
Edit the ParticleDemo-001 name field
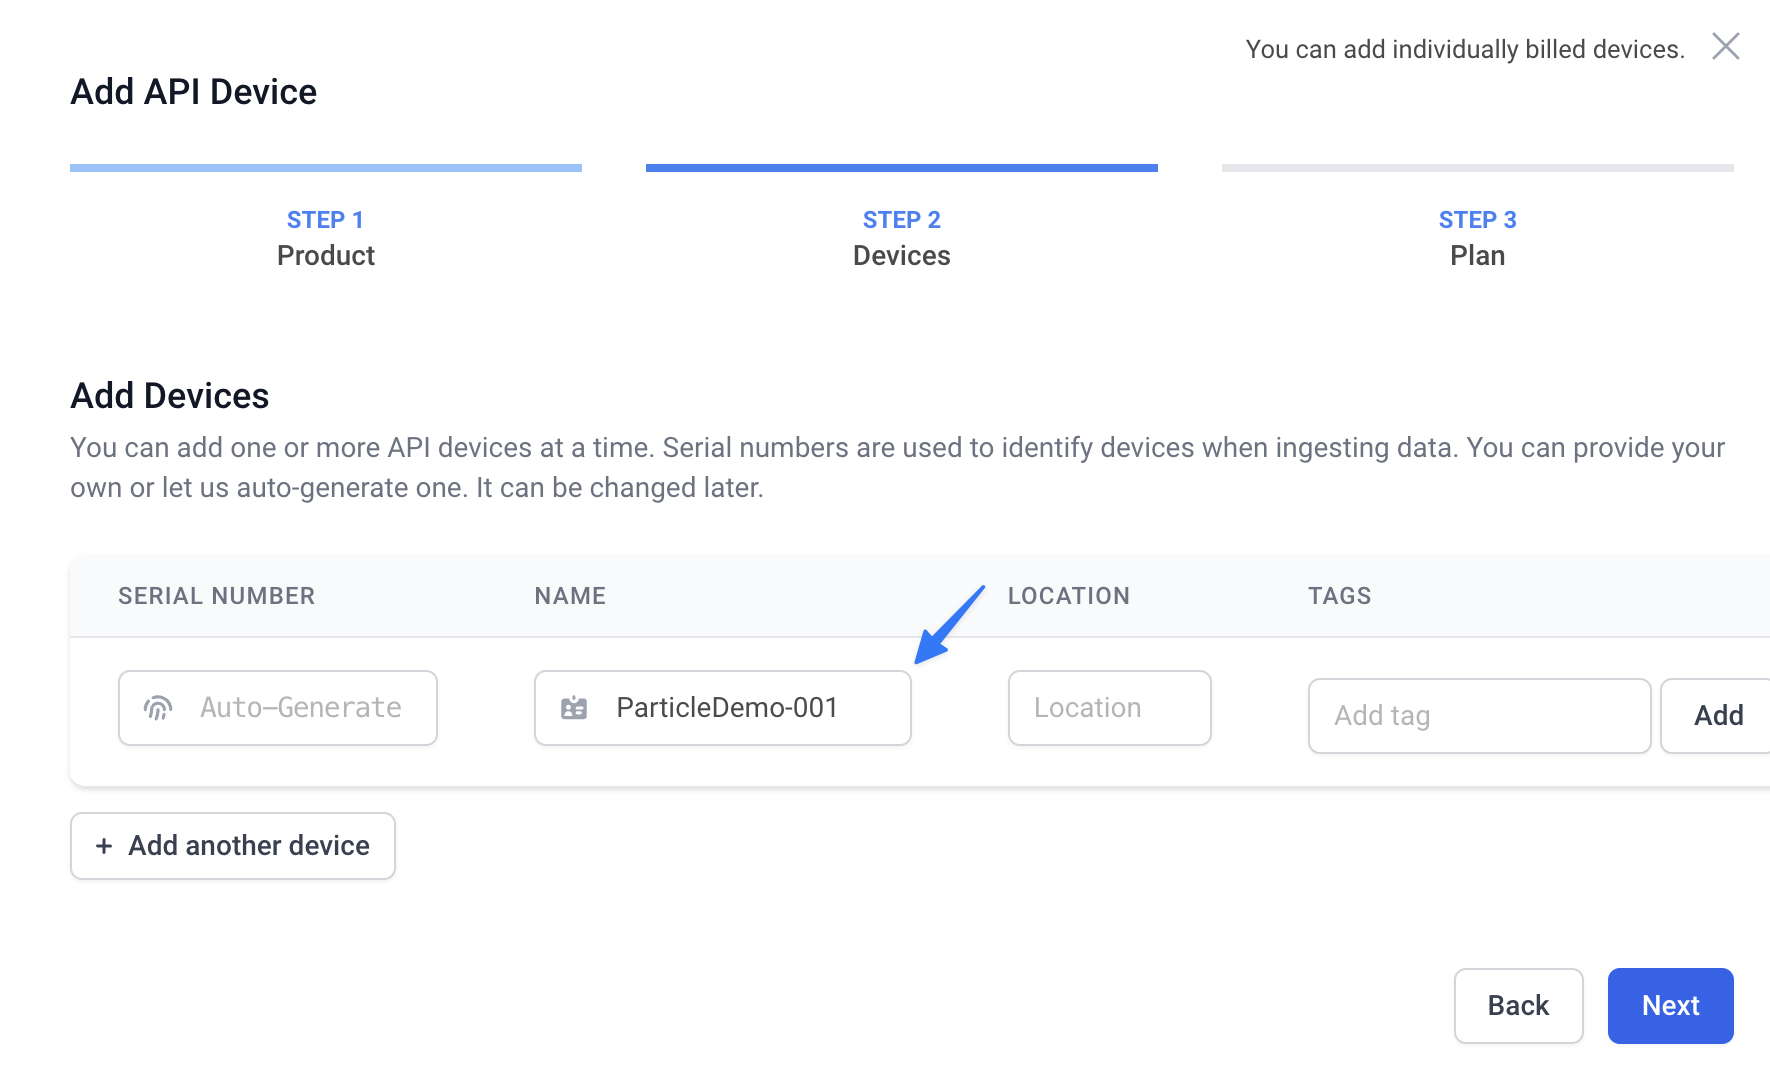(x=723, y=708)
